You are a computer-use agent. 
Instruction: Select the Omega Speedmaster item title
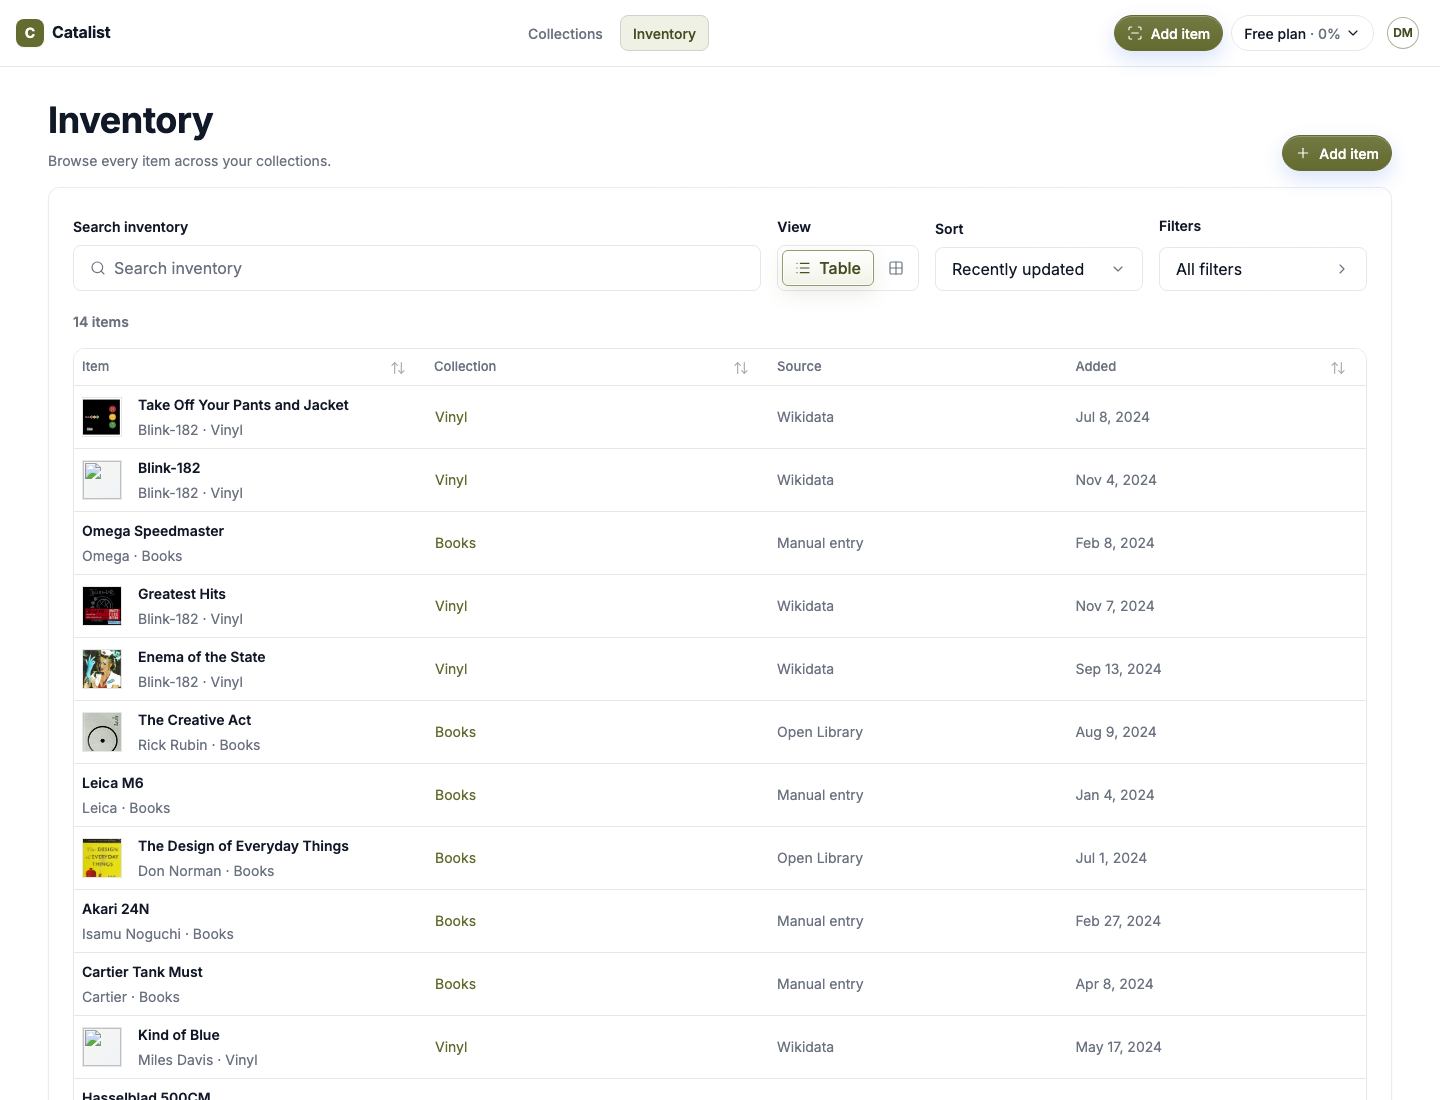pos(153,531)
